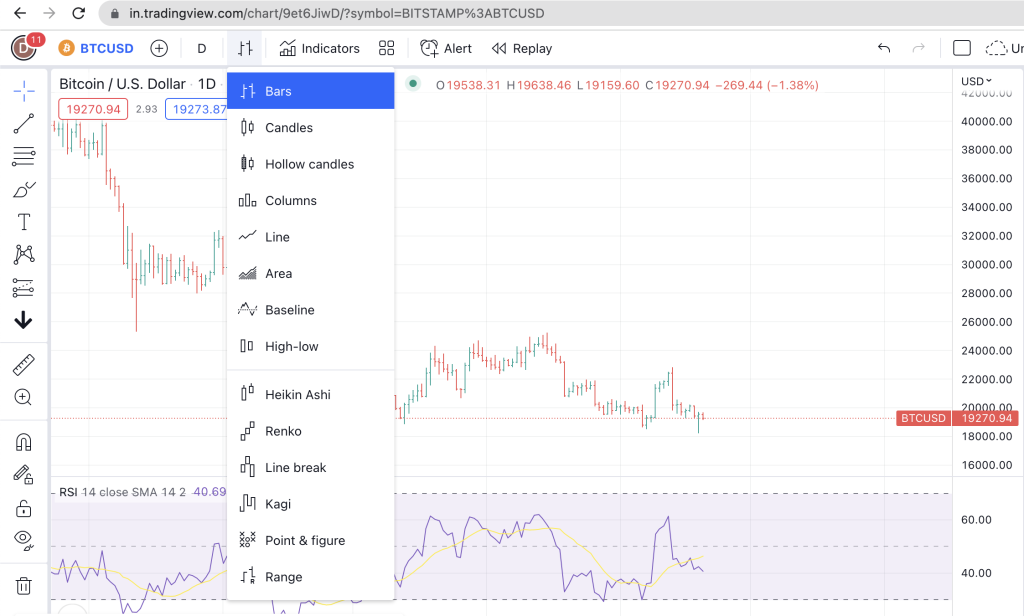Click the 40000.00 price scale axis
This screenshot has width=1024, height=616.
click(x=986, y=122)
